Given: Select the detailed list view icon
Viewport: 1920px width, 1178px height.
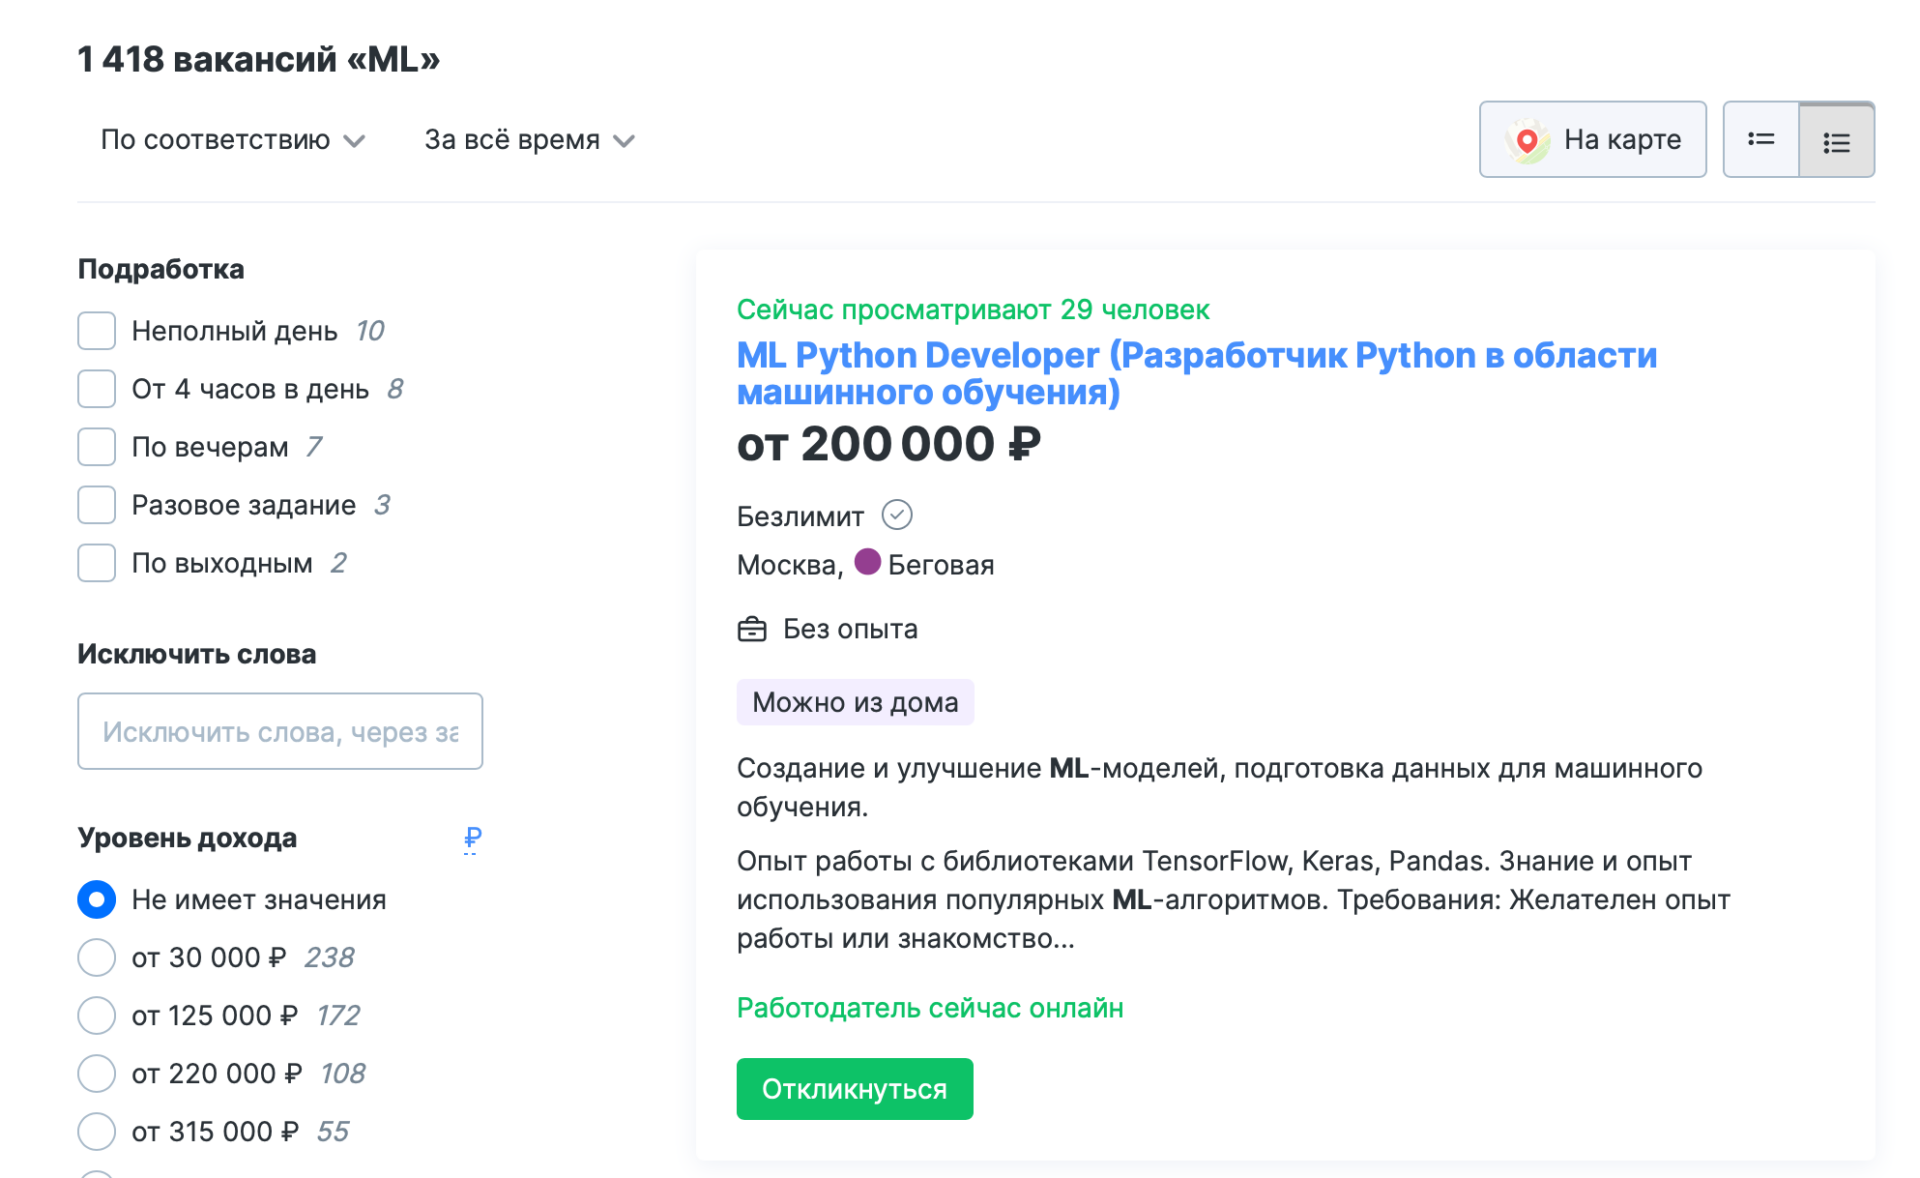Looking at the screenshot, I should 1837,139.
